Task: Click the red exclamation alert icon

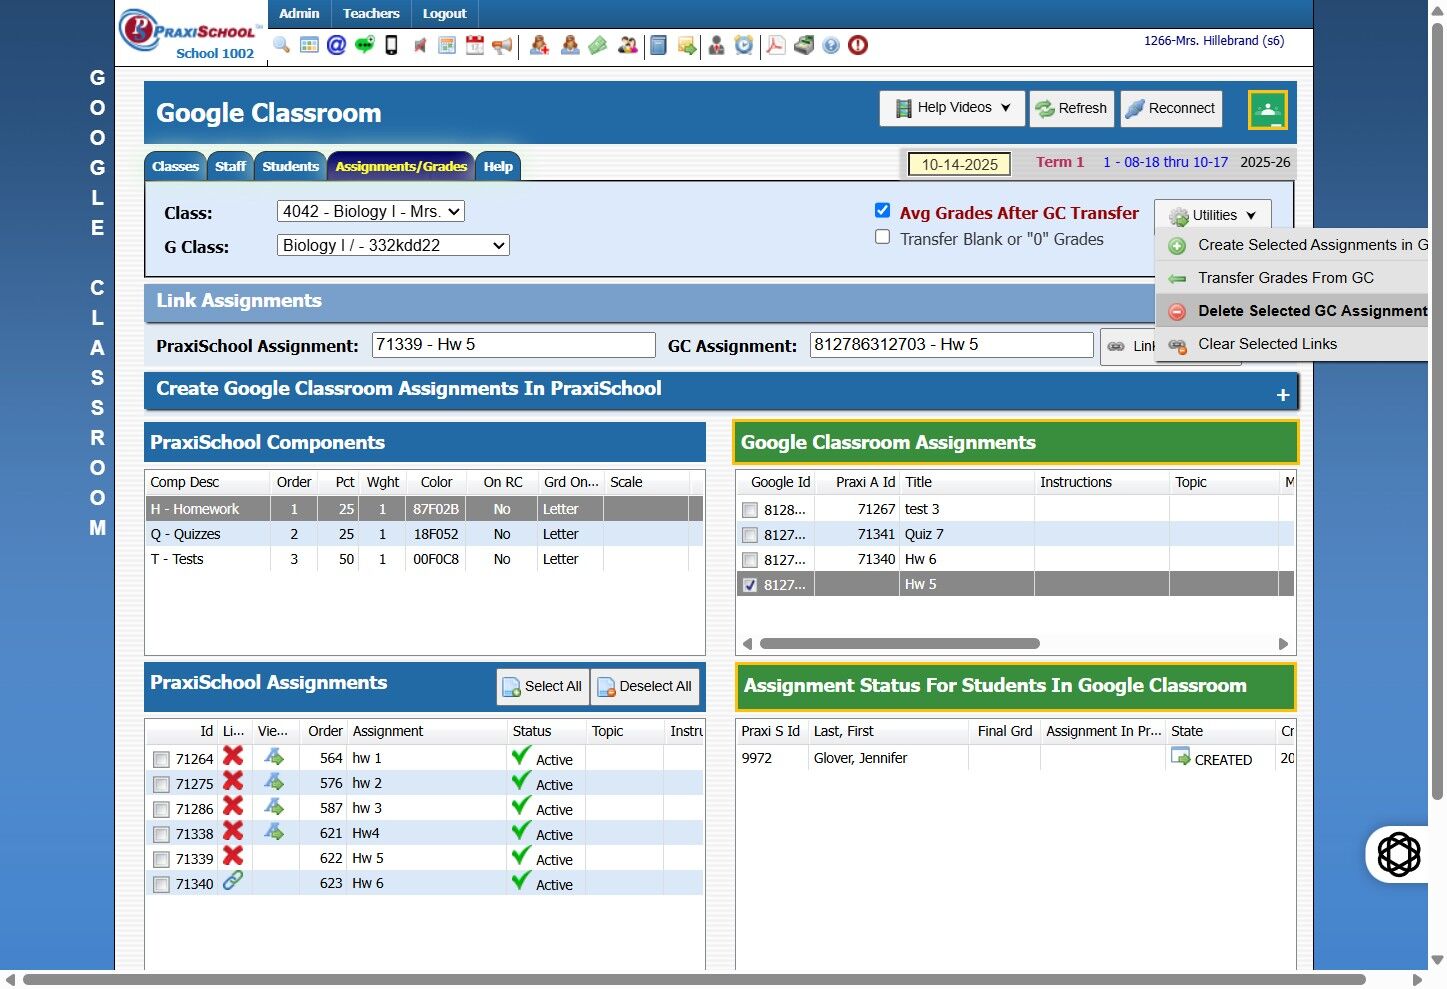Action: (x=858, y=45)
